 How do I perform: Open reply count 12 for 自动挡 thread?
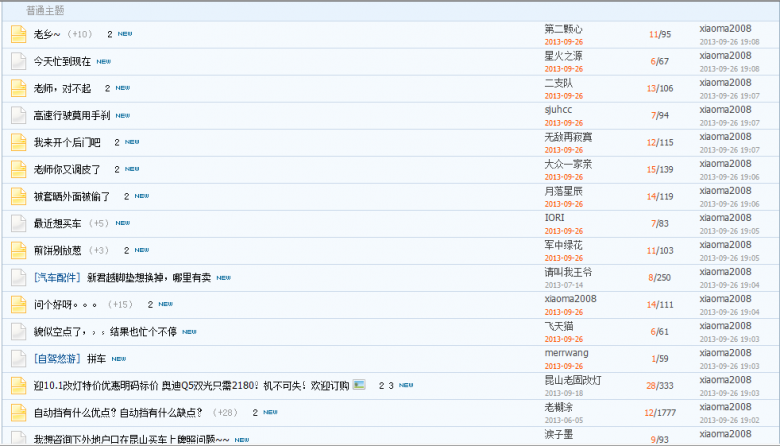[x=648, y=412]
